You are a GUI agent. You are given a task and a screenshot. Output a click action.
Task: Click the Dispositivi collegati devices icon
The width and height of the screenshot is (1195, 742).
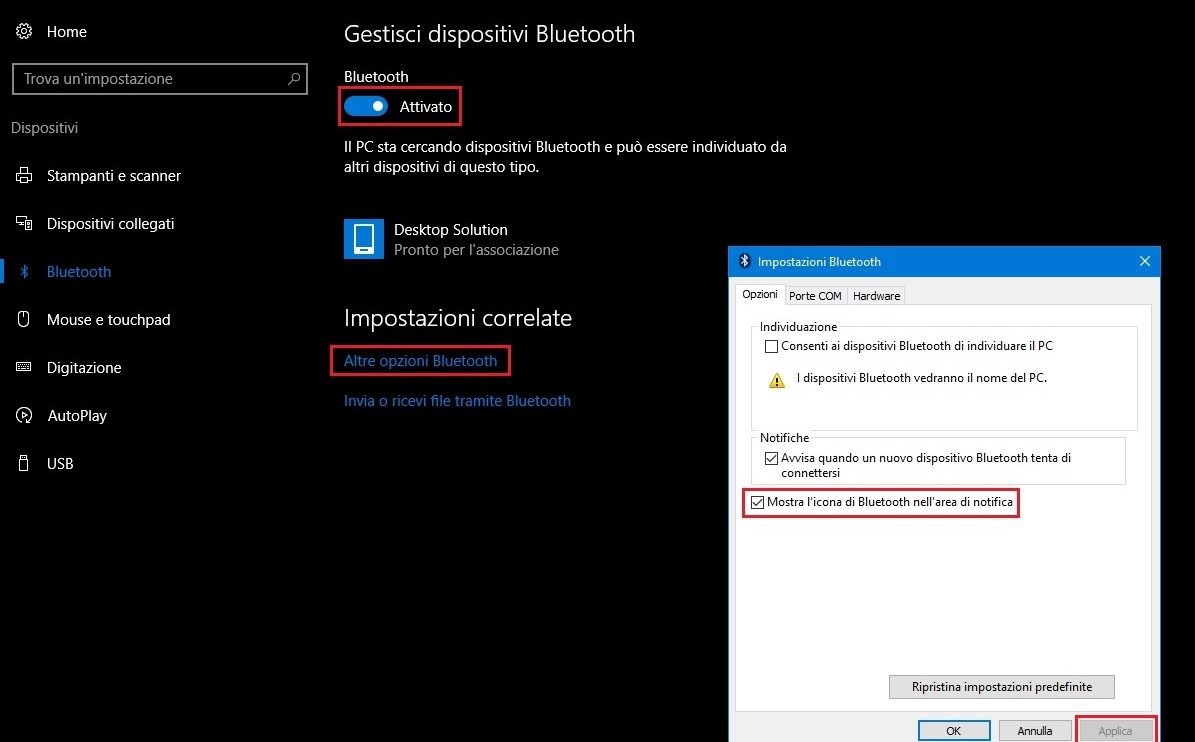[24, 223]
